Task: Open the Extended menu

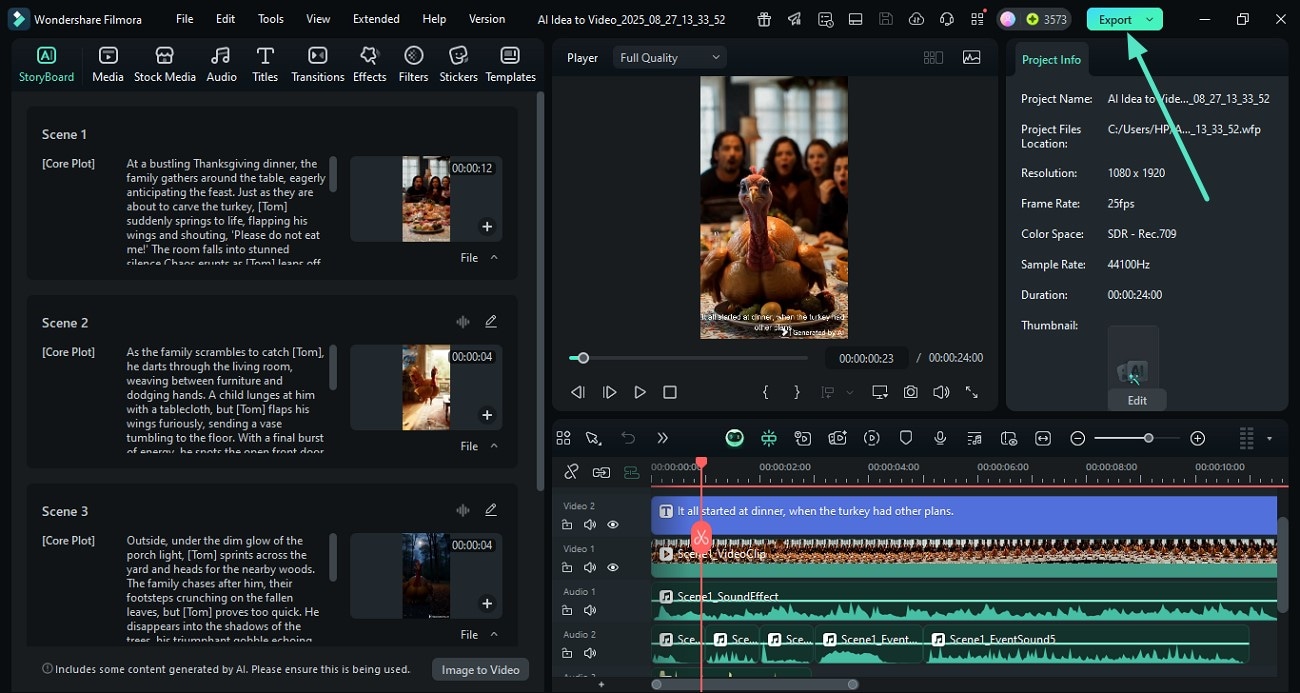Action: tap(376, 19)
